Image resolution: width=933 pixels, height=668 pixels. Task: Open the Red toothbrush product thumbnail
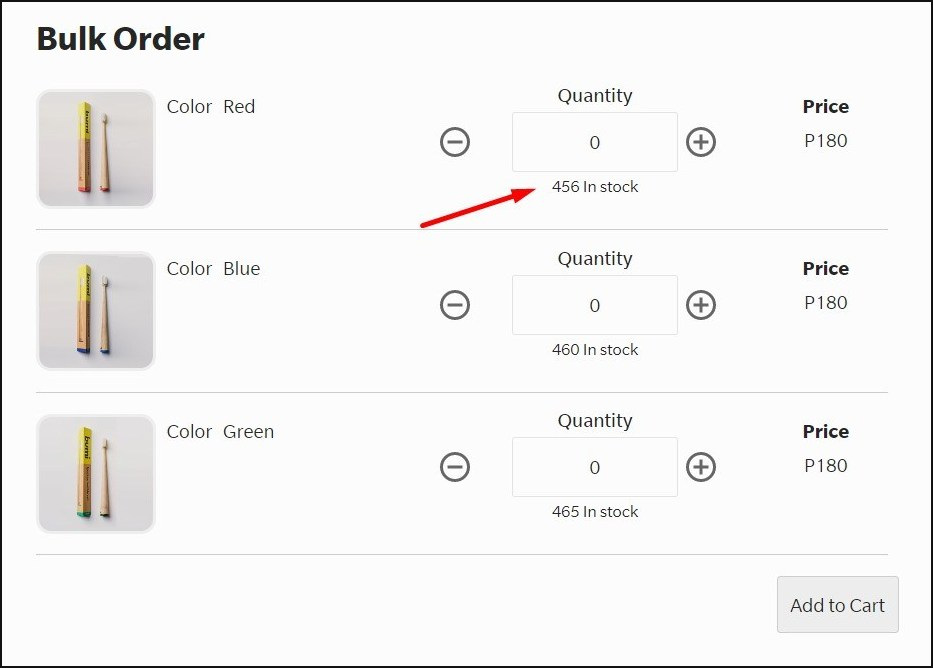96,149
